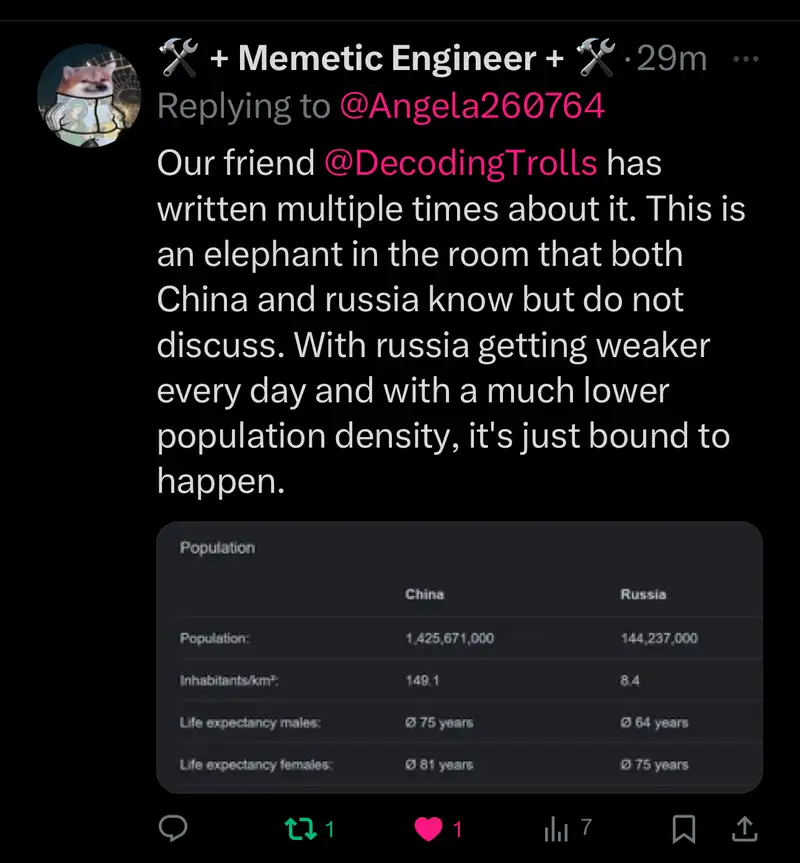Open the @DecodingTrolls profile link

(x=460, y=162)
